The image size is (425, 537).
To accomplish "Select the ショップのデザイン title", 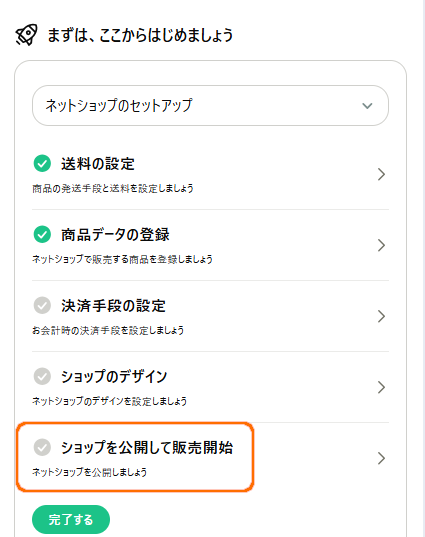I will (114, 376).
